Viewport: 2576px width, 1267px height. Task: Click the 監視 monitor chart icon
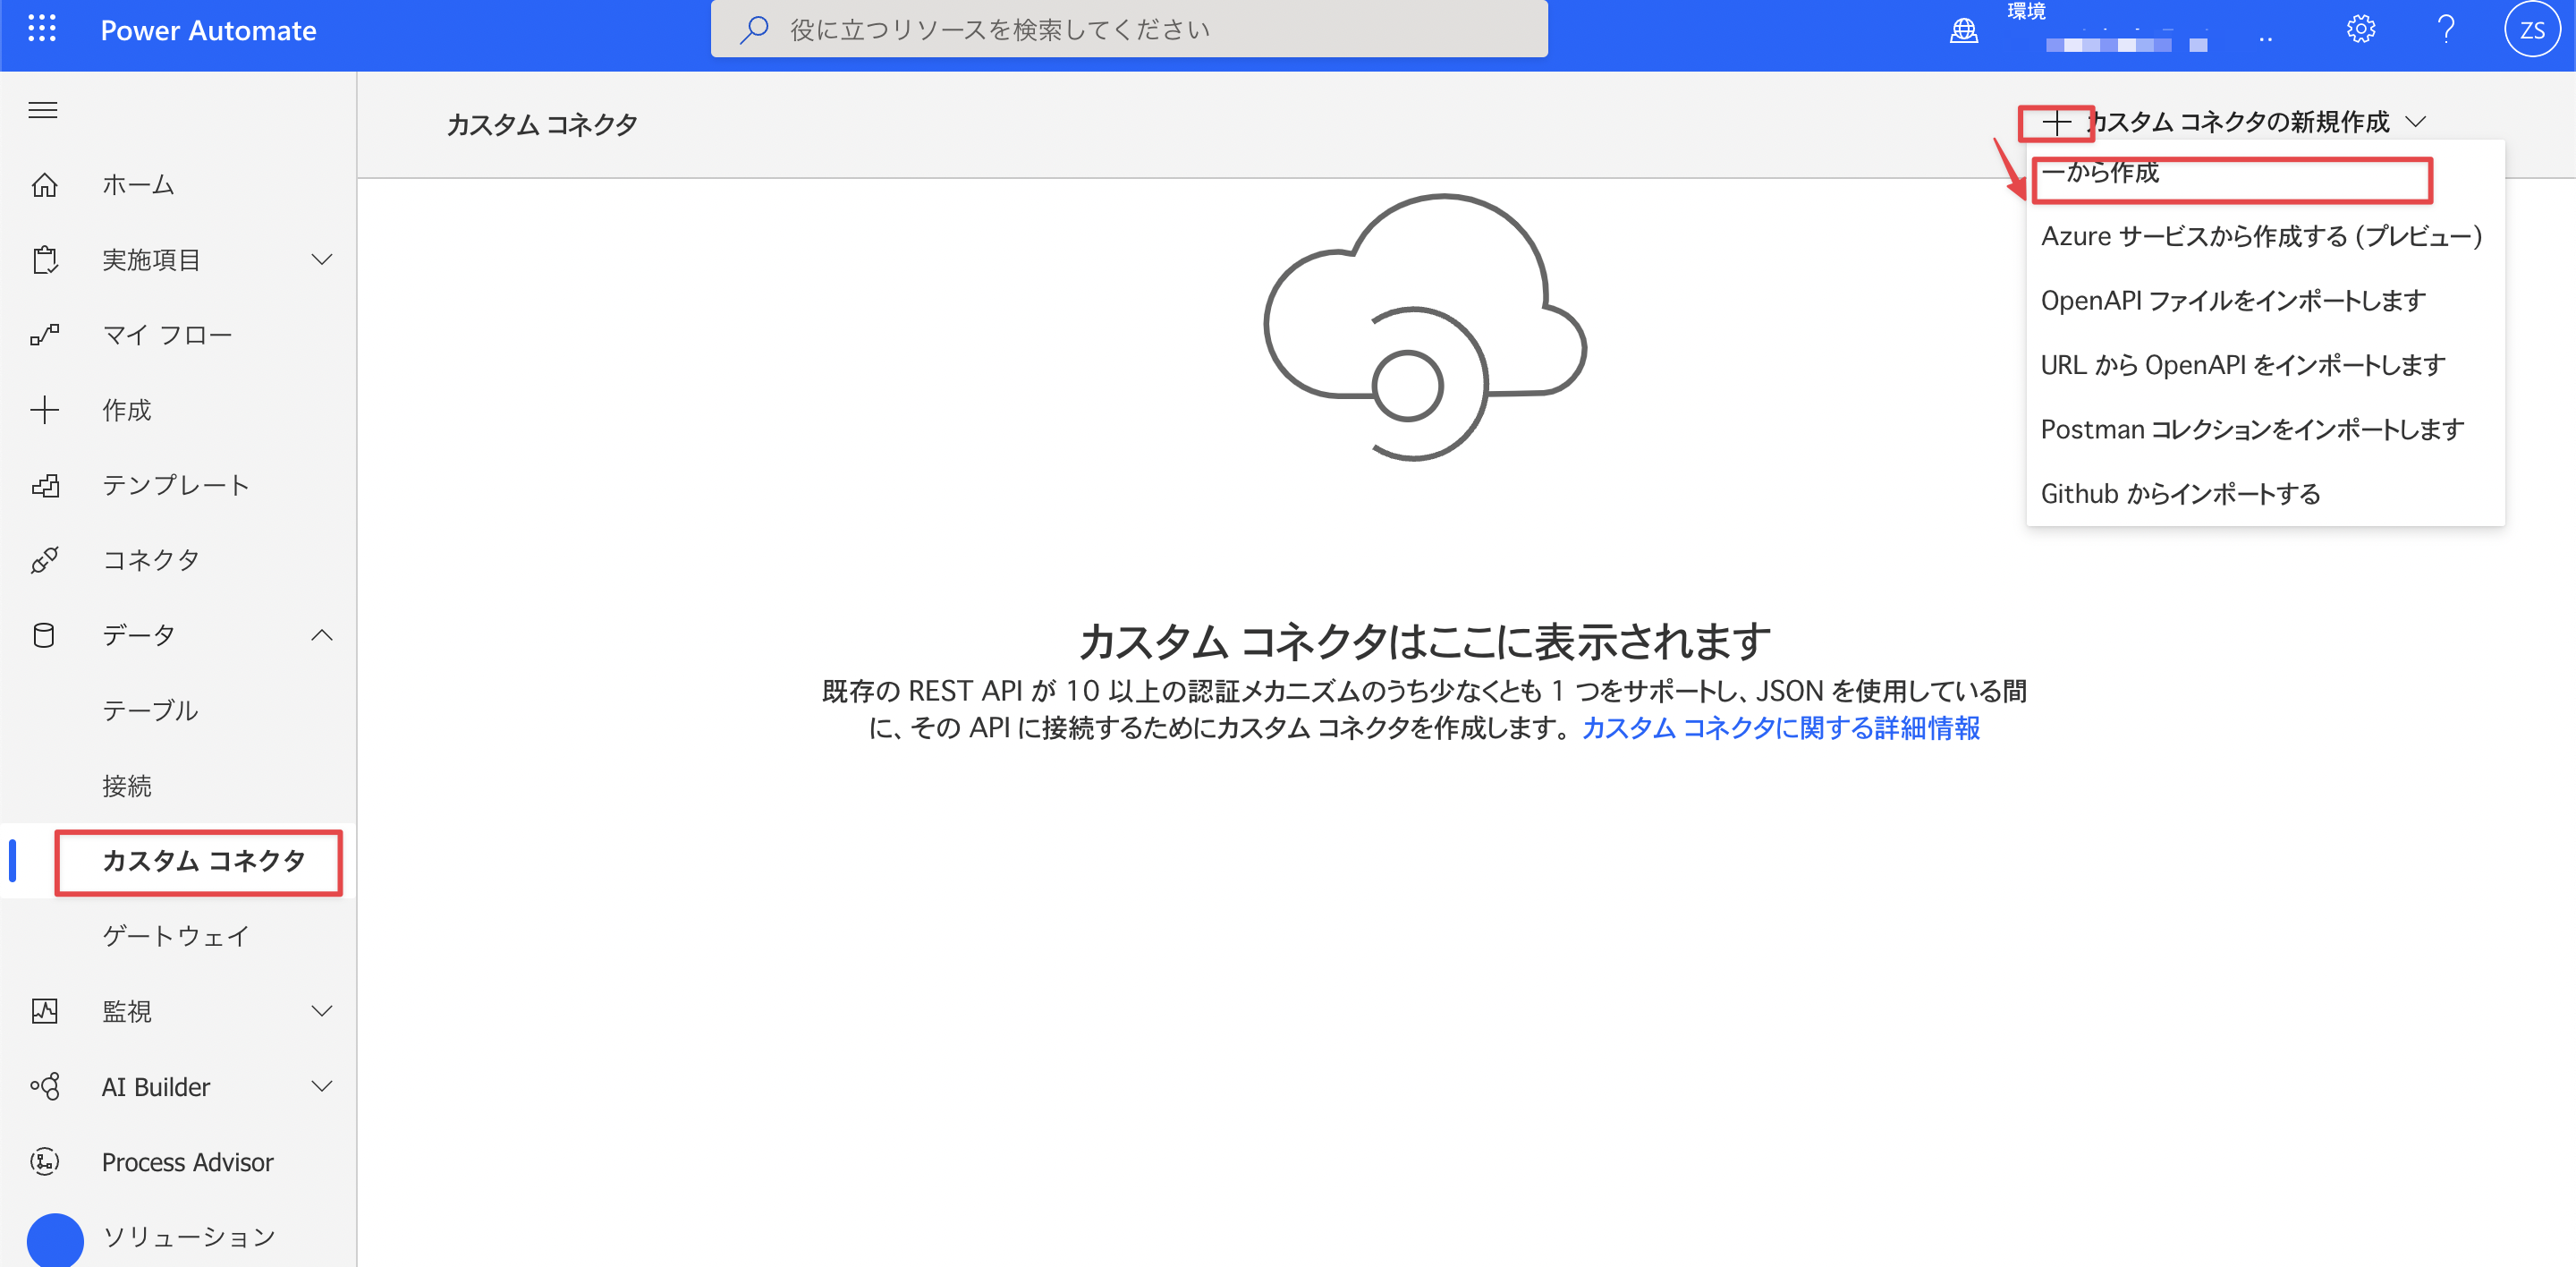(x=44, y=1011)
